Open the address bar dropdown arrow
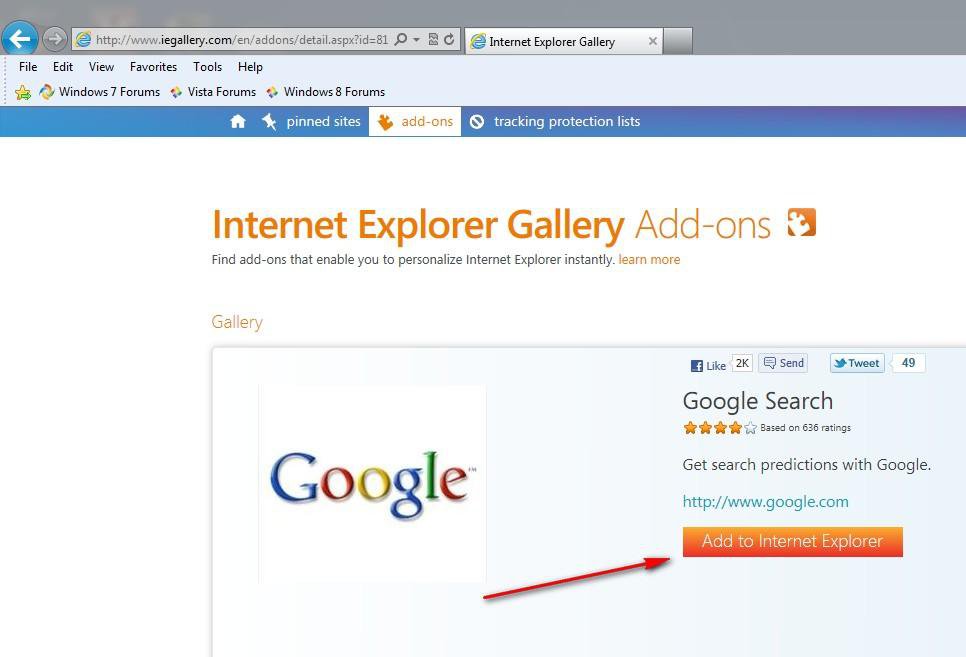Screen dimensions: 966x657 [416, 39]
